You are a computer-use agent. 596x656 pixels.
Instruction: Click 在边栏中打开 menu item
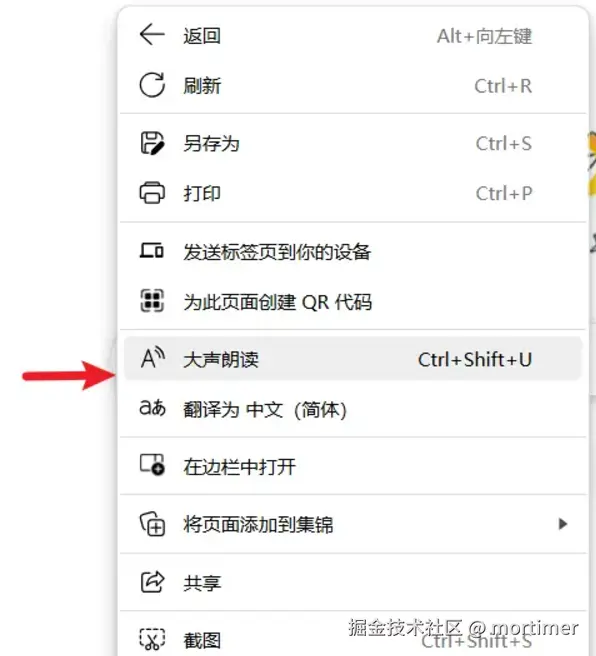353,466
